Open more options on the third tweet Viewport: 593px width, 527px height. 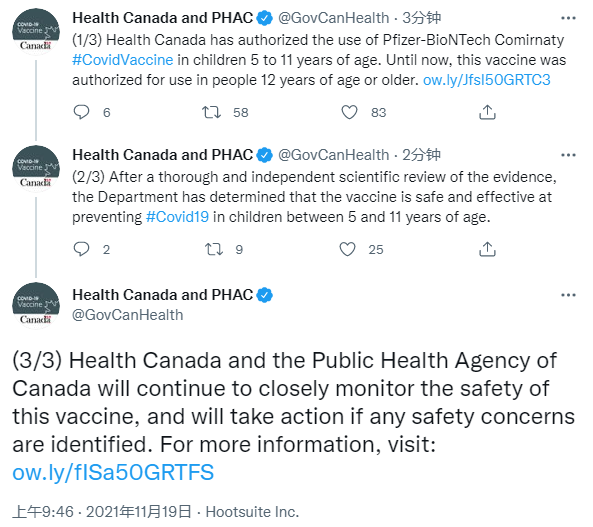click(568, 295)
